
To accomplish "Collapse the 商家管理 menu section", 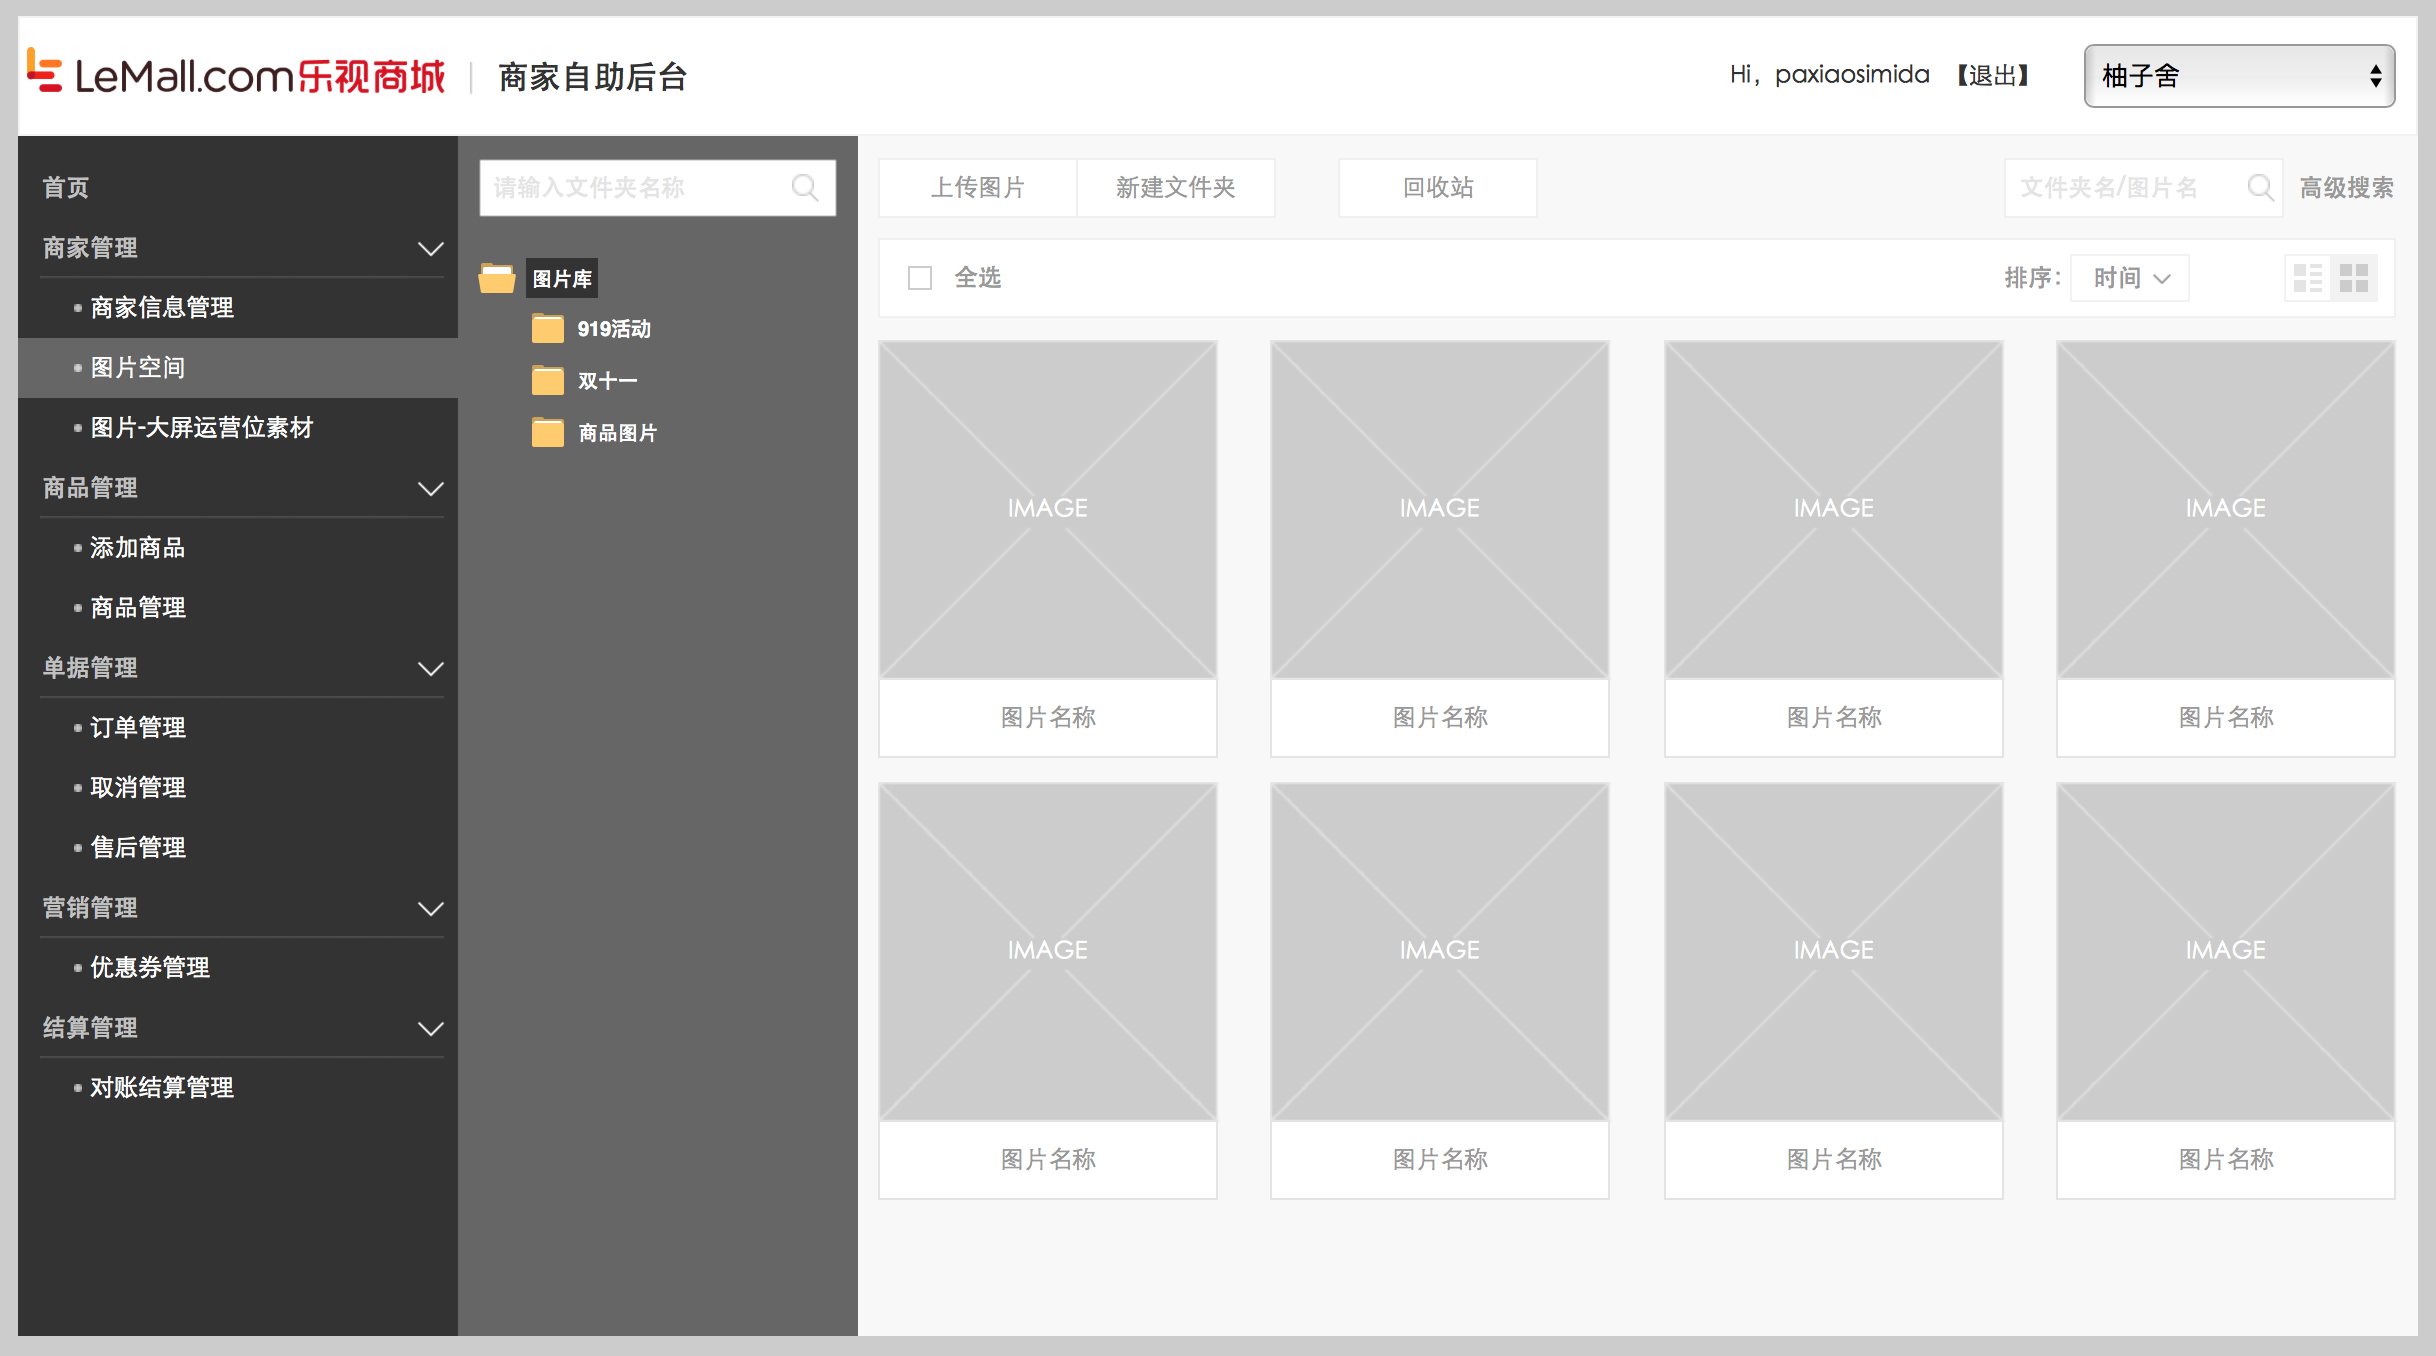I will click(430, 248).
